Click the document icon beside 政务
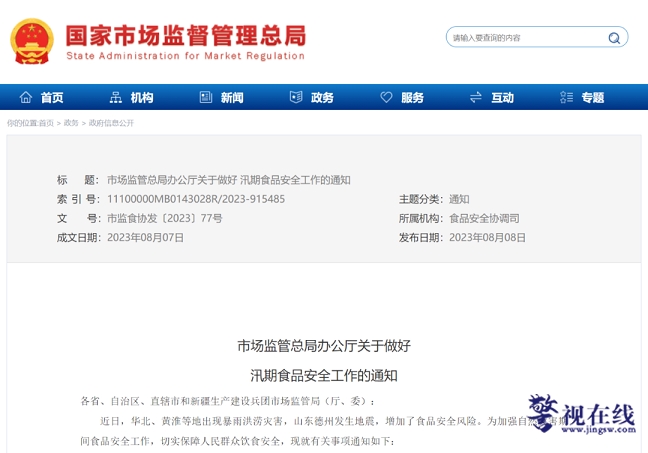Image resolution: width=648 pixels, height=453 pixels. point(295,98)
